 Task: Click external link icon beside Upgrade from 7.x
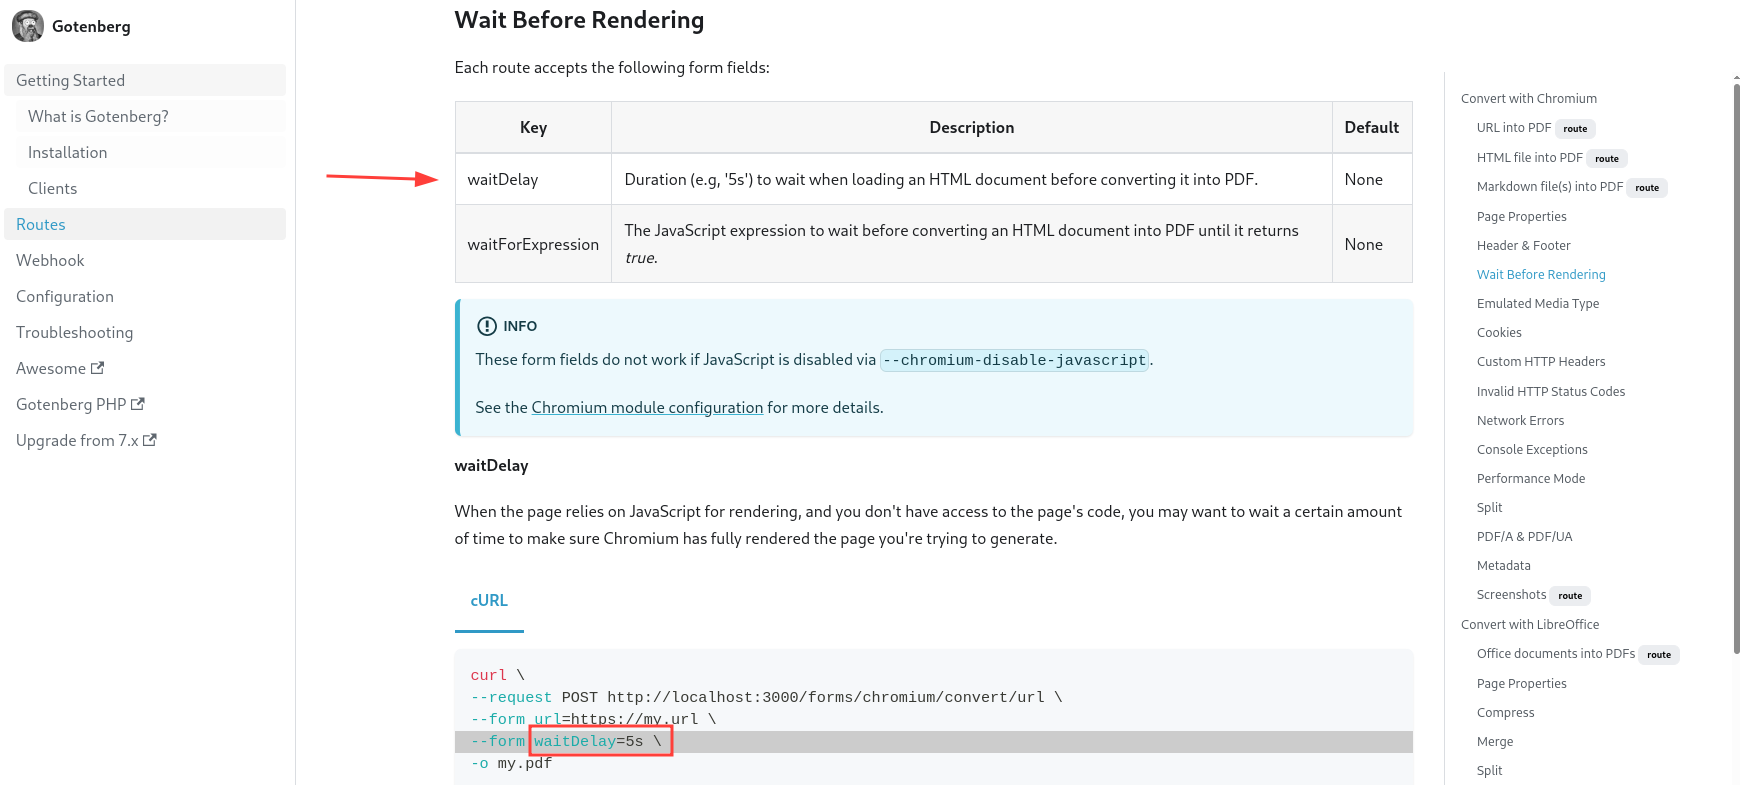click(x=150, y=440)
